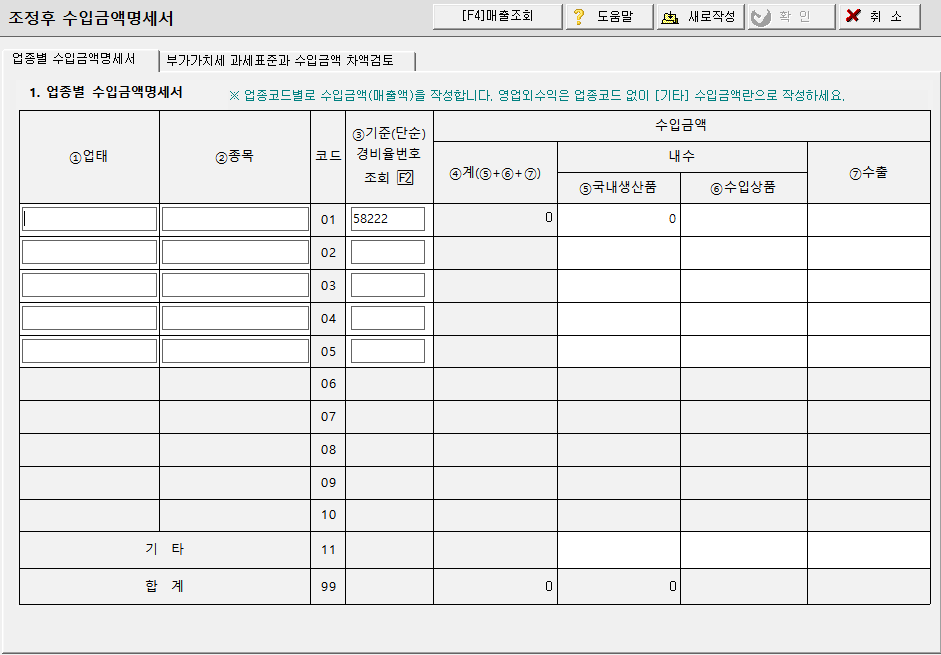Click the ⑤국내생산품 column header
The height and width of the screenshot is (655, 941).
tap(619, 188)
